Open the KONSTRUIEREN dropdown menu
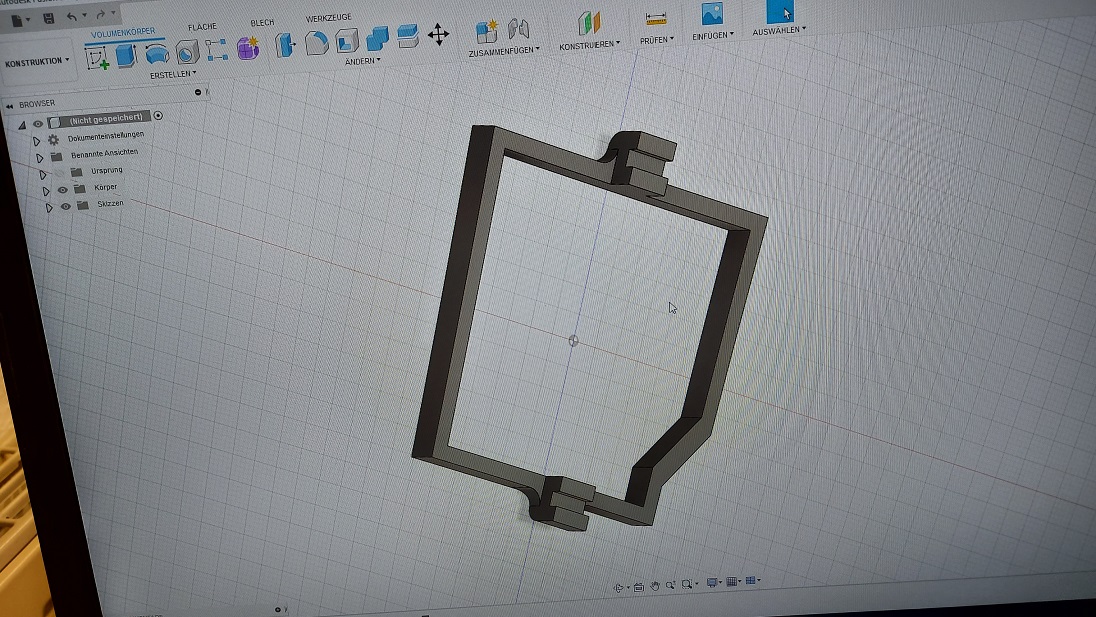Viewport: 1096px width, 617px height. pyautogui.click(x=589, y=45)
